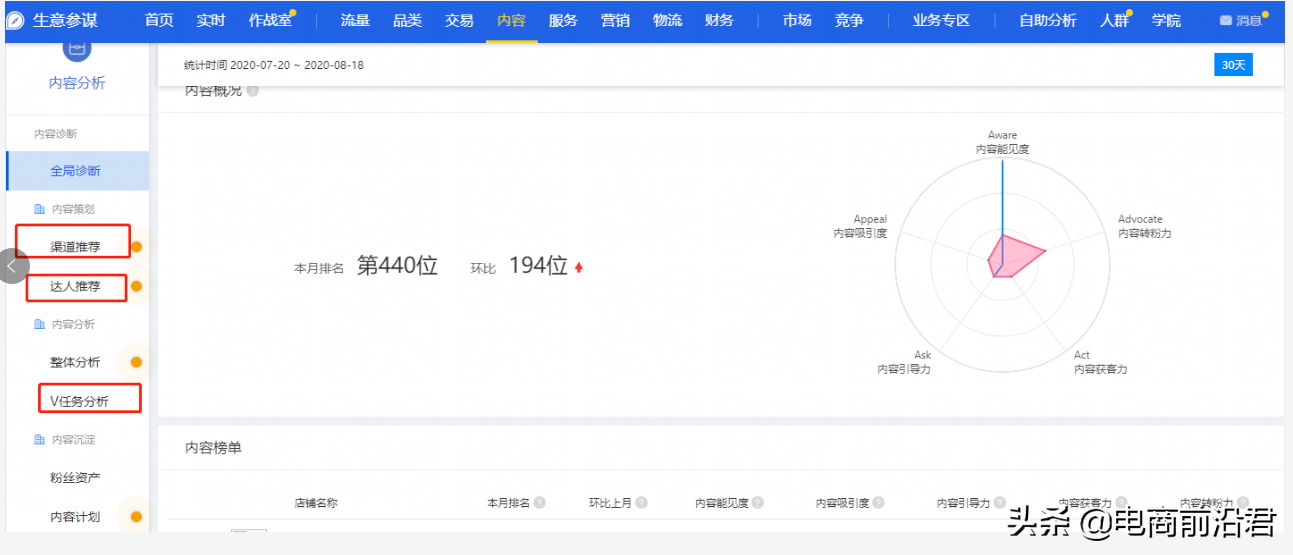This screenshot has width=1293, height=555.
Task: Go to 营销 in top navigation
Action: (615, 20)
